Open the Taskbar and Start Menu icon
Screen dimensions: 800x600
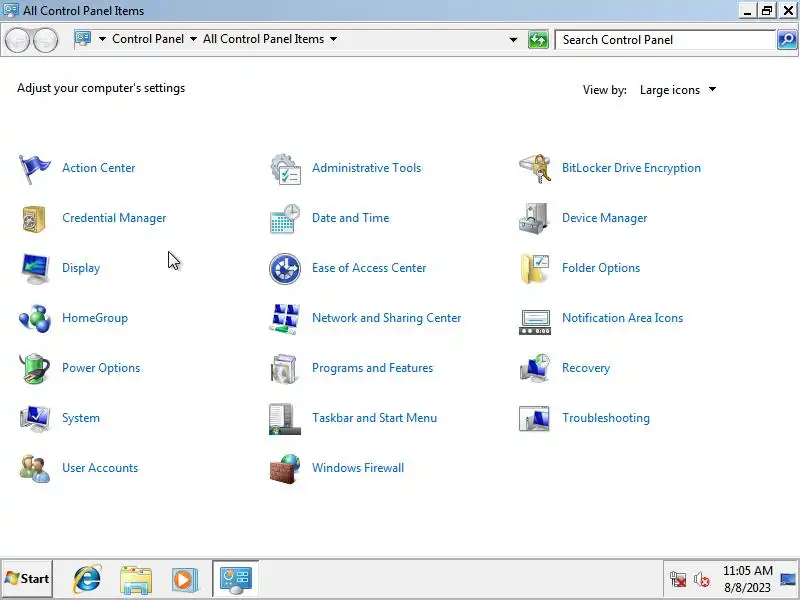(285, 419)
